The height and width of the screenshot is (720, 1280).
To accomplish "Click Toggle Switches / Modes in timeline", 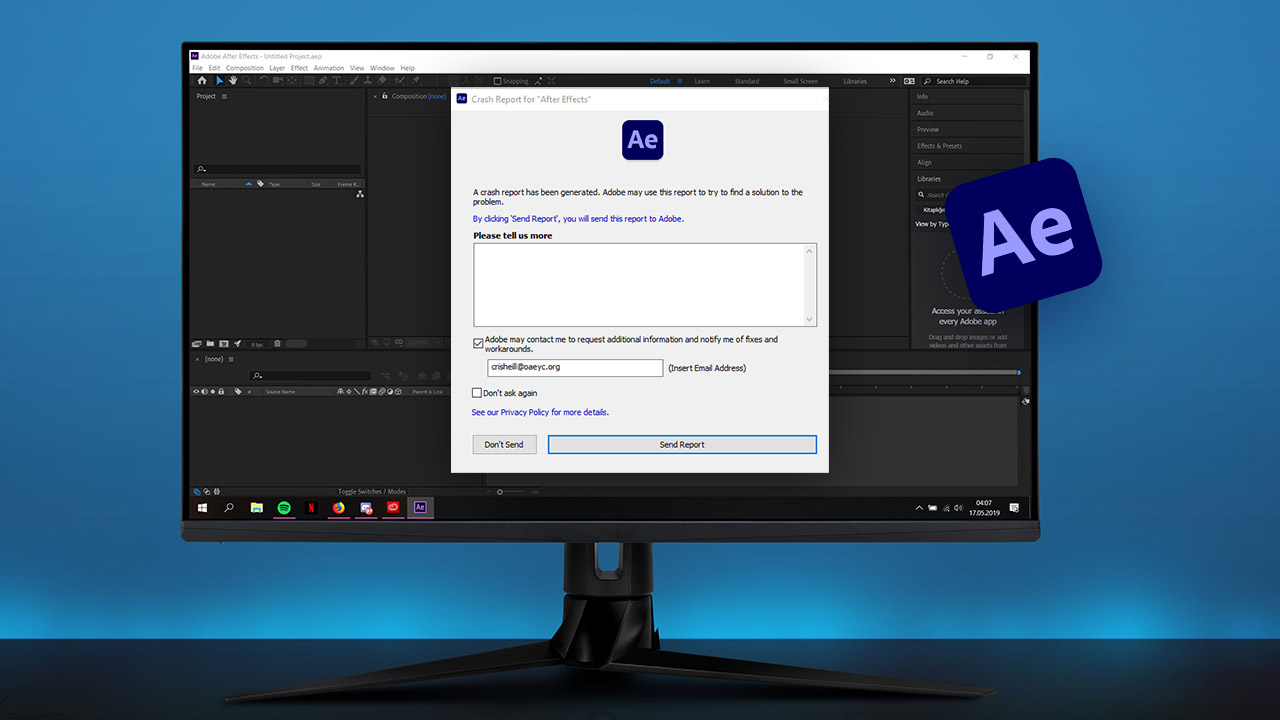I will [372, 492].
